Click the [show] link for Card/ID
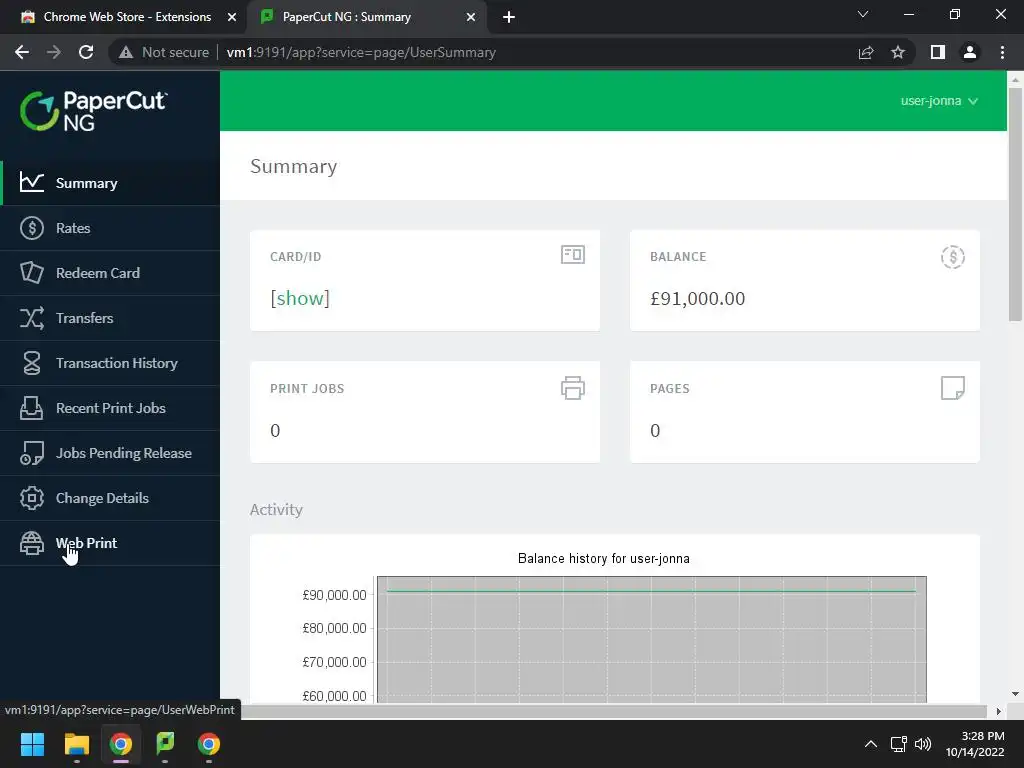1024x768 pixels. click(x=300, y=298)
